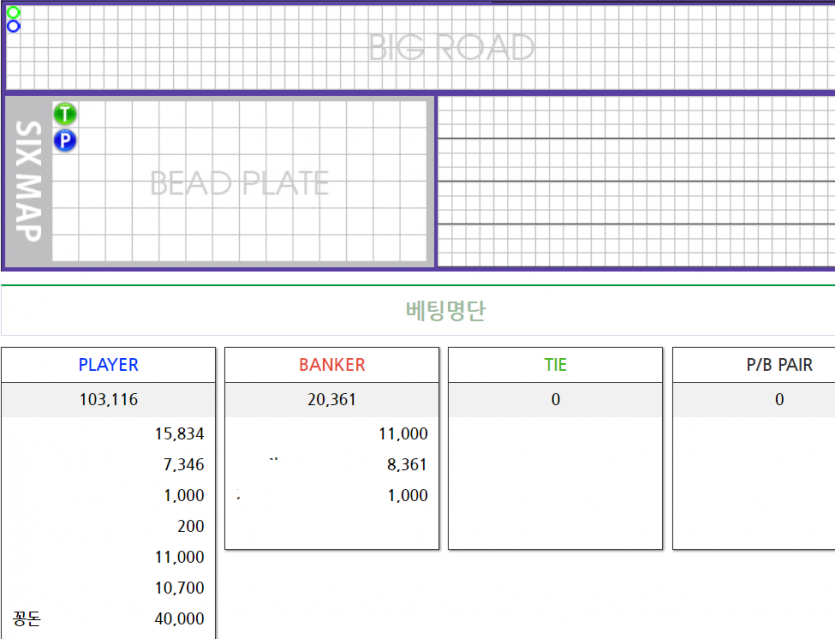The image size is (835, 639).
Task: Click Player bet 11,000
Action: pos(179,557)
